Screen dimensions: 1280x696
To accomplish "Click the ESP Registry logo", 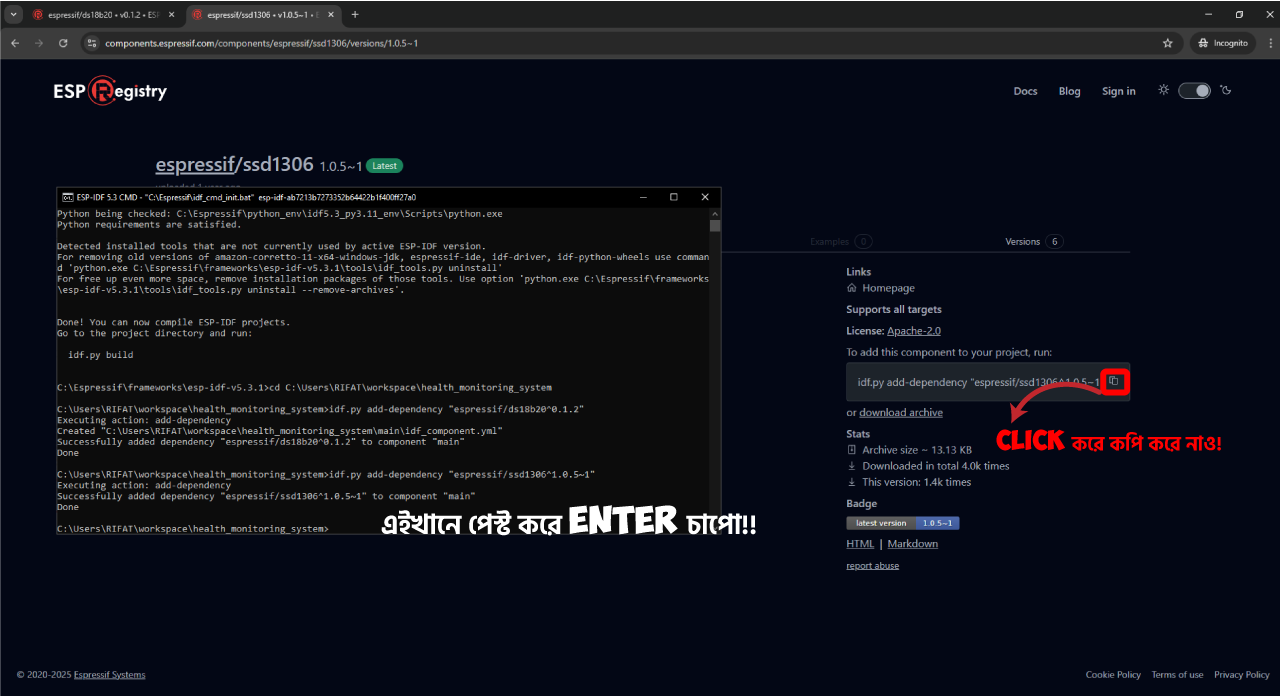I will [110, 91].
